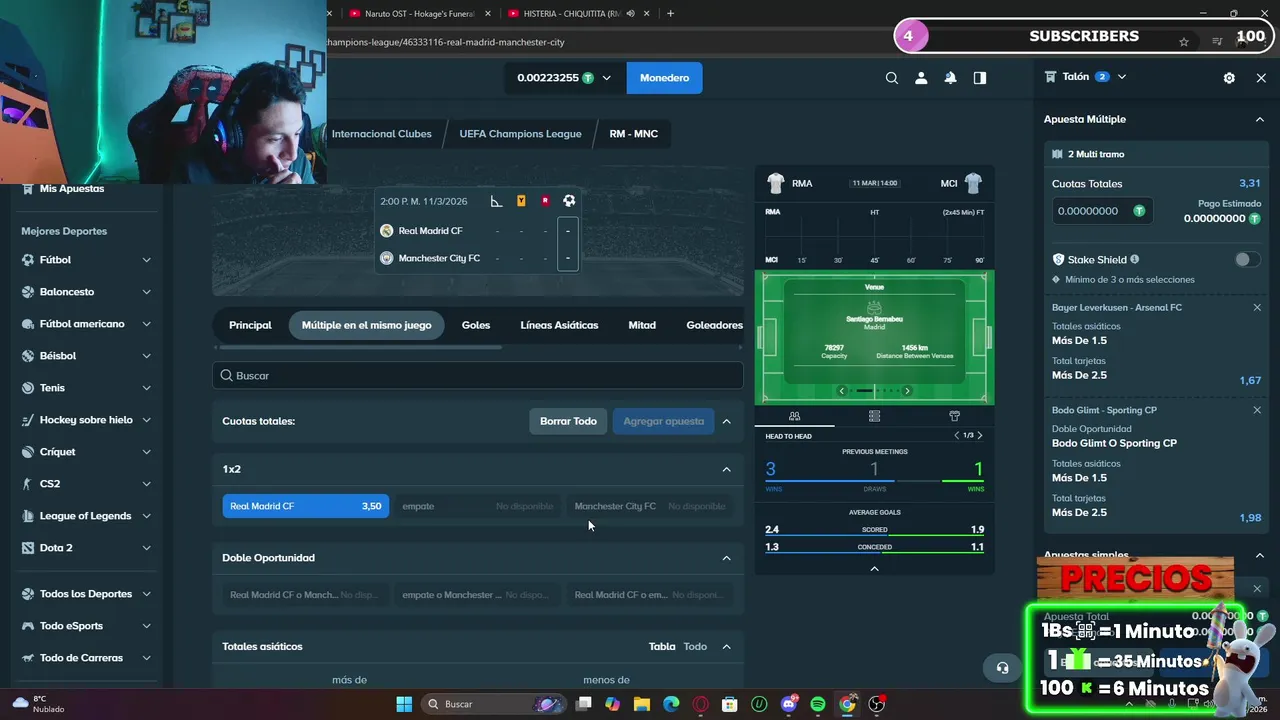
Task: Expand the Tenis sports menu
Action: click(x=146, y=388)
